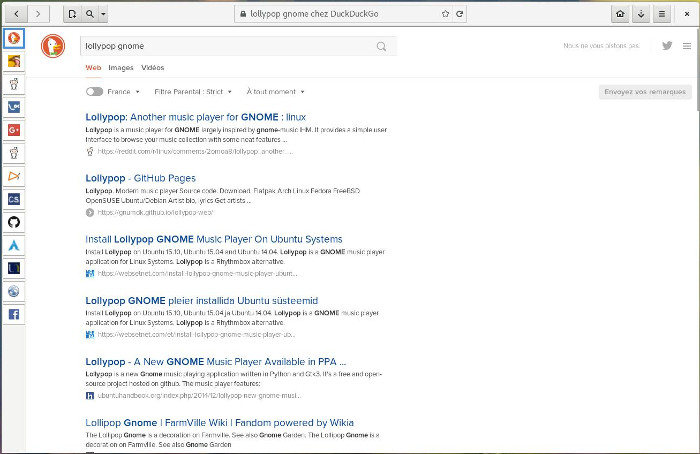Image resolution: width=700 pixels, height=454 pixels.
Task: Open the Facebook tab in the sidebar
Action: (x=14, y=314)
